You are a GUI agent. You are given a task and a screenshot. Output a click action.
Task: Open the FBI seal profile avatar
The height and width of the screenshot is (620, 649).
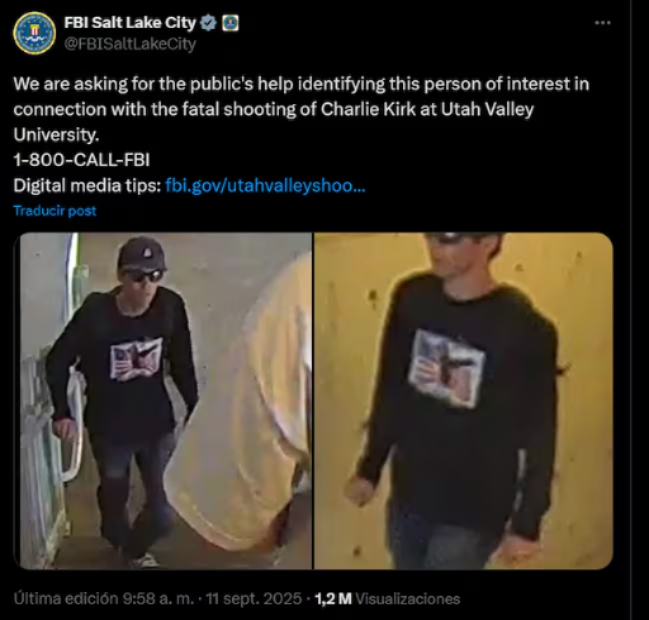[x=34, y=33]
